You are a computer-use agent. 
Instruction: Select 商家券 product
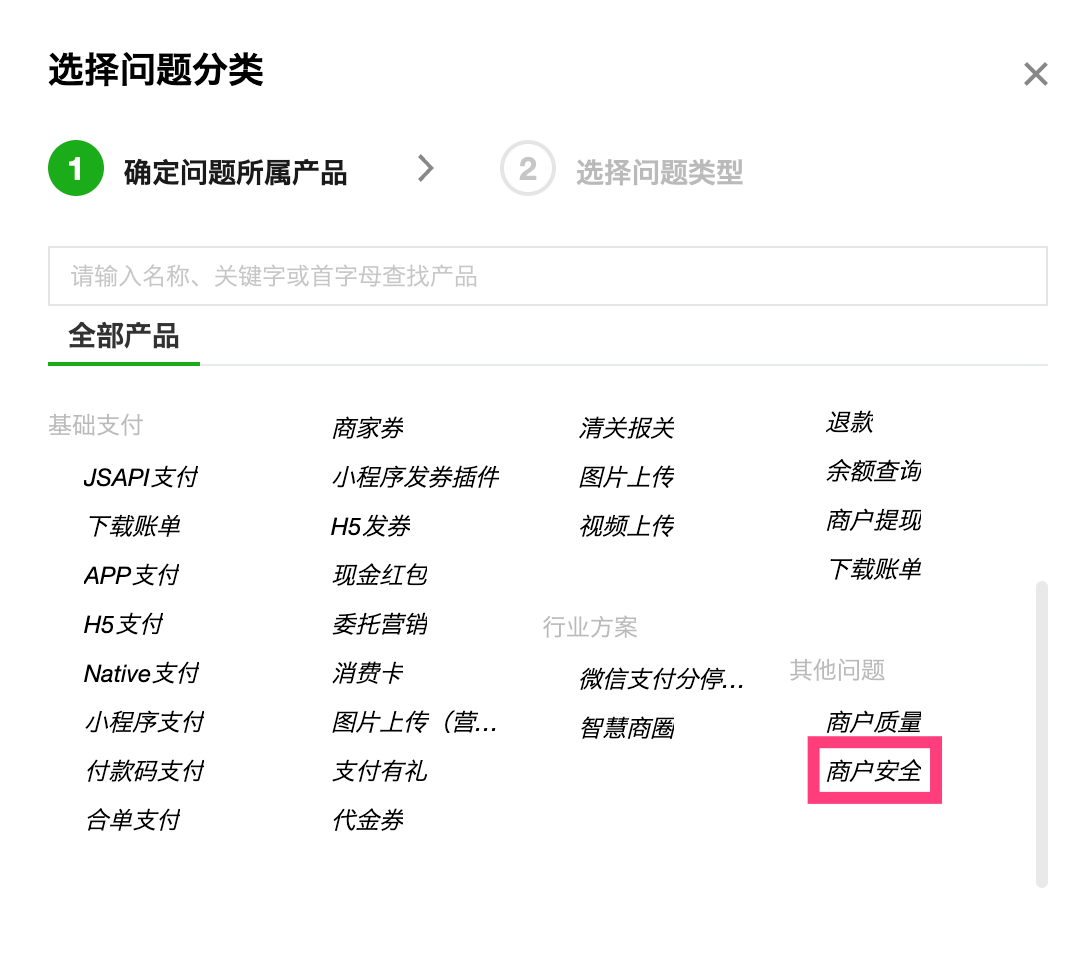coord(368,428)
